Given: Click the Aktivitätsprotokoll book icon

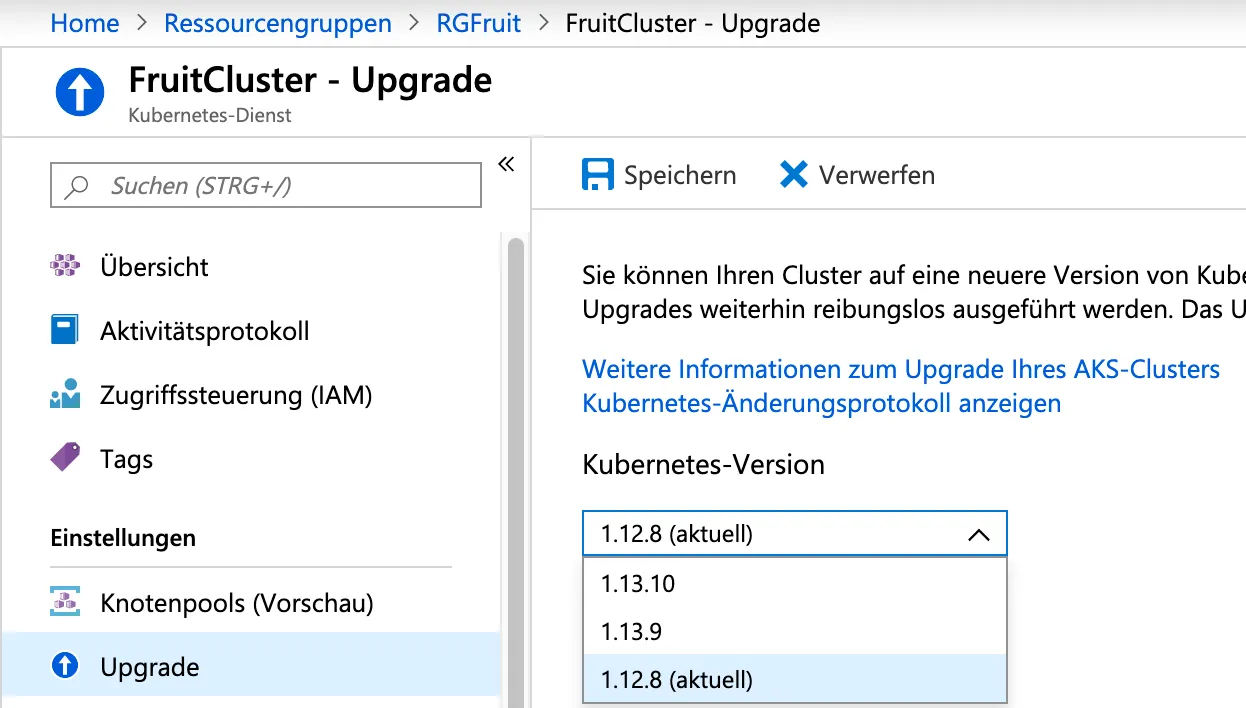Looking at the screenshot, I should [65, 331].
